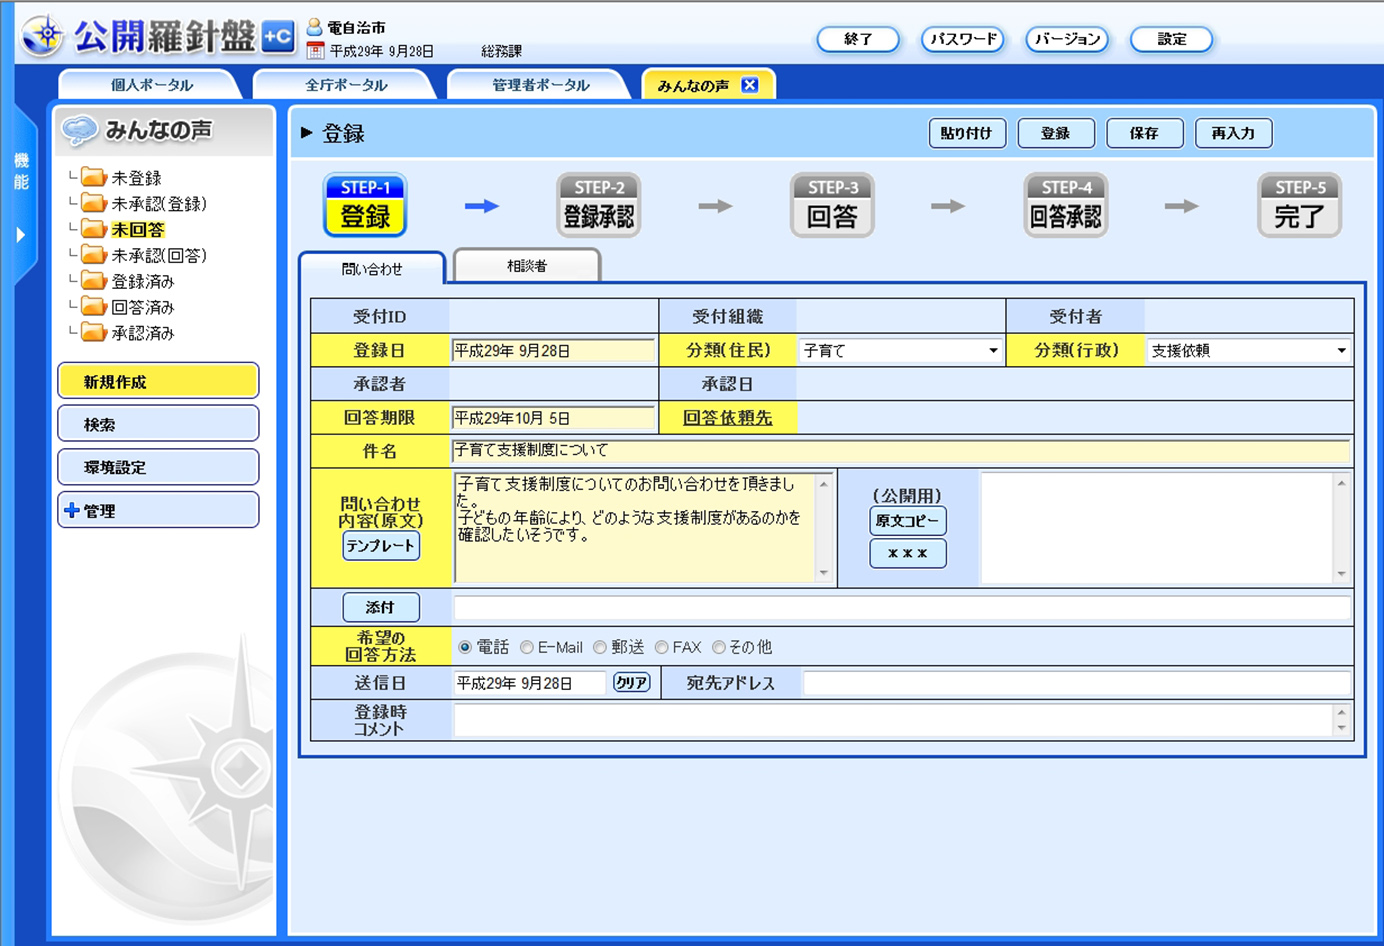Click the STEP-5 完了 step icon
This screenshot has width=1384, height=946.
[1299, 205]
